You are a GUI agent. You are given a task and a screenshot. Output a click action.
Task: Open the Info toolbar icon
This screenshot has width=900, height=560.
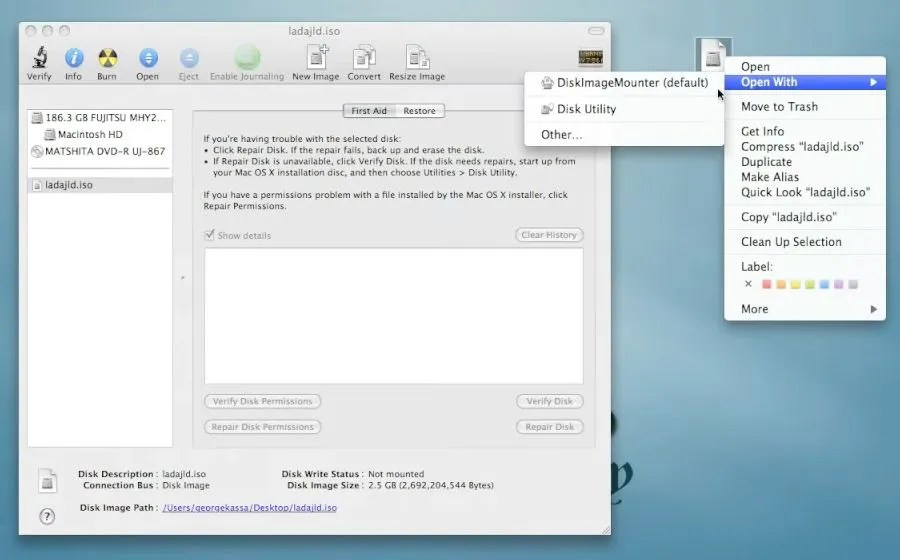73,57
